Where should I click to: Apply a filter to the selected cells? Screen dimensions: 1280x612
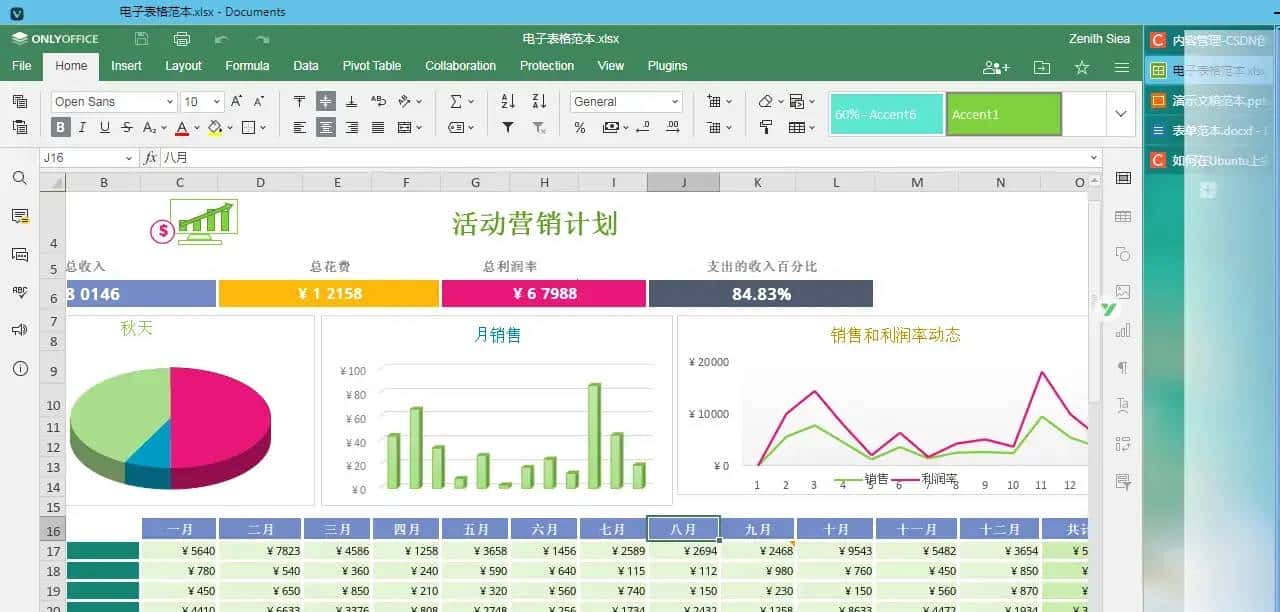click(x=508, y=128)
